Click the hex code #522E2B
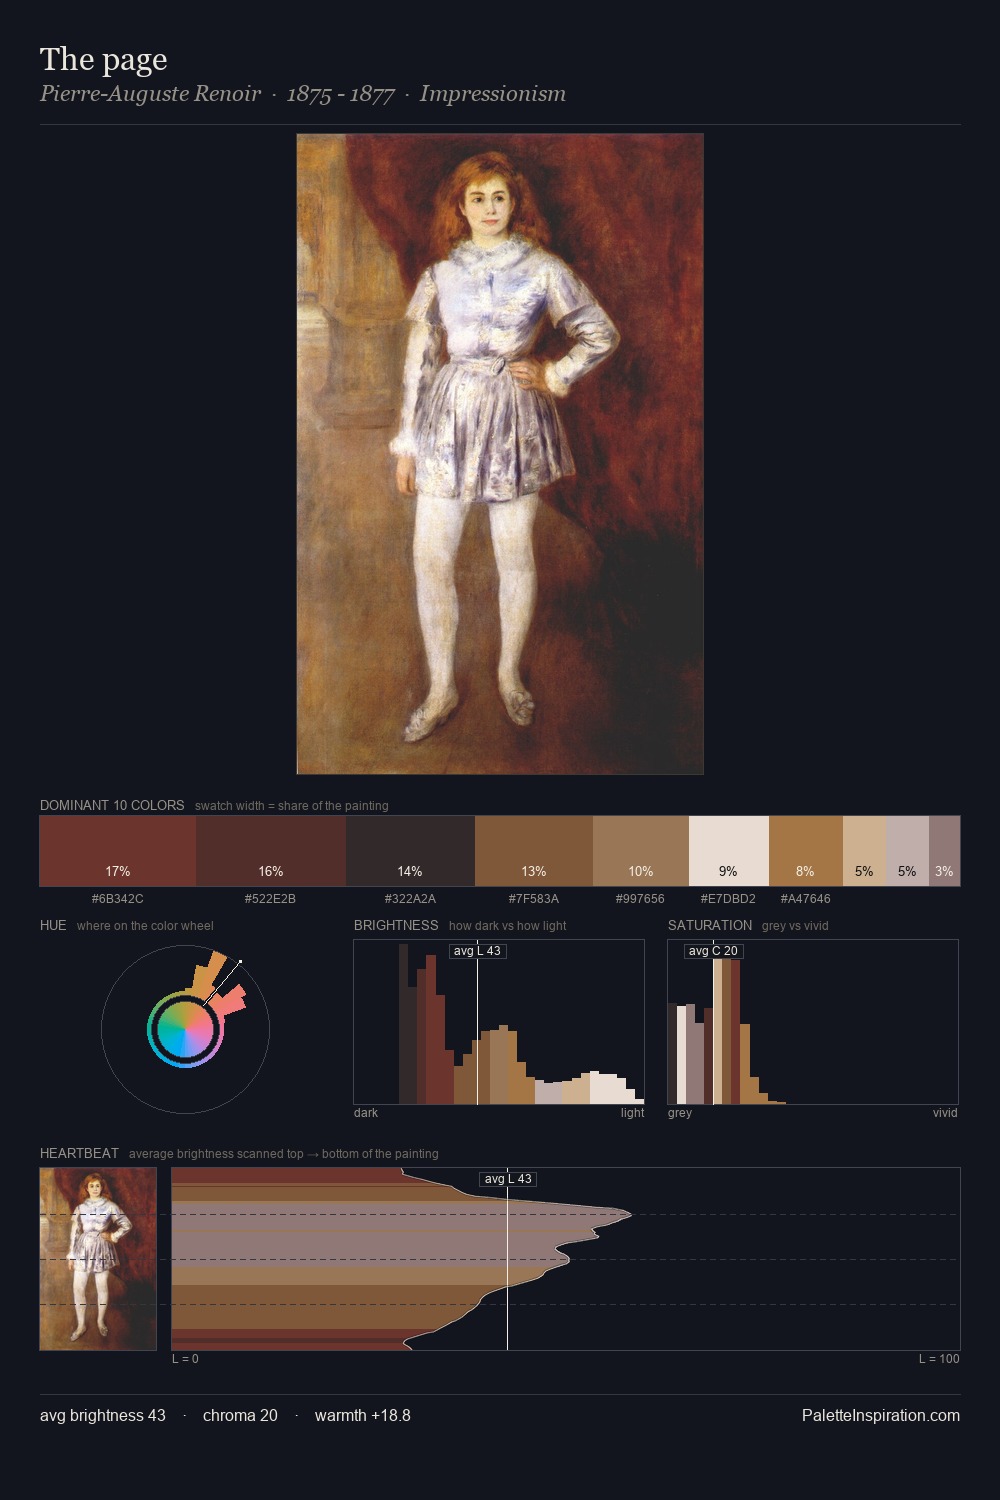 click(271, 899)
